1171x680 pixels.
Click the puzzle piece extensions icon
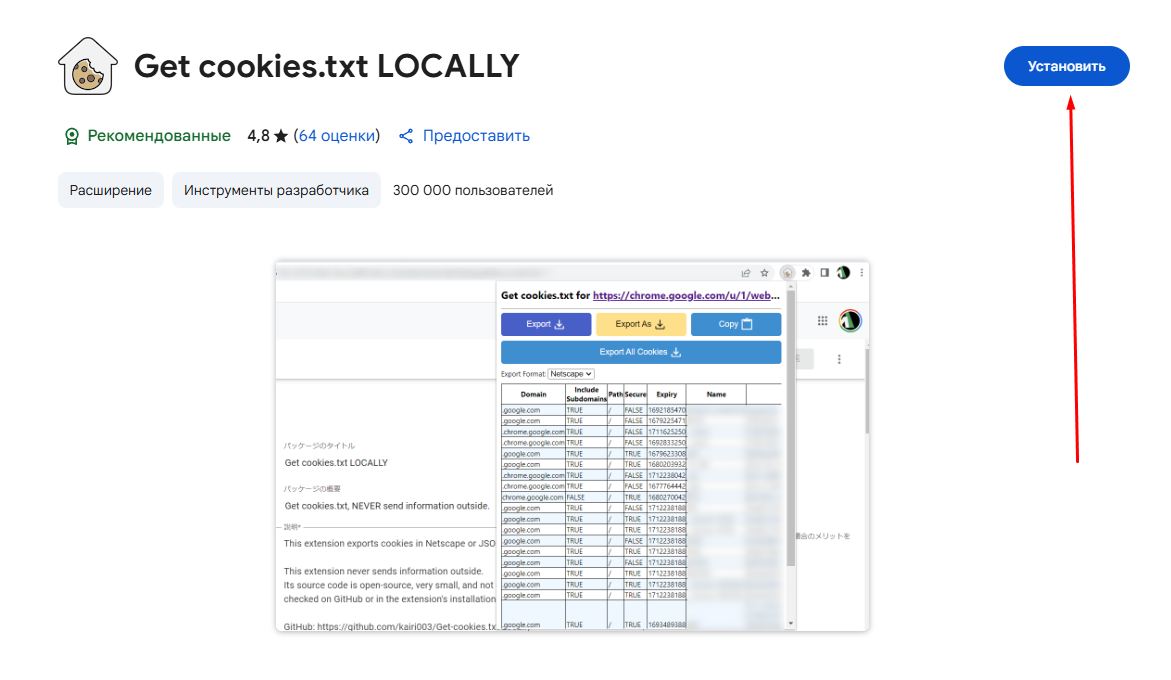806,272
